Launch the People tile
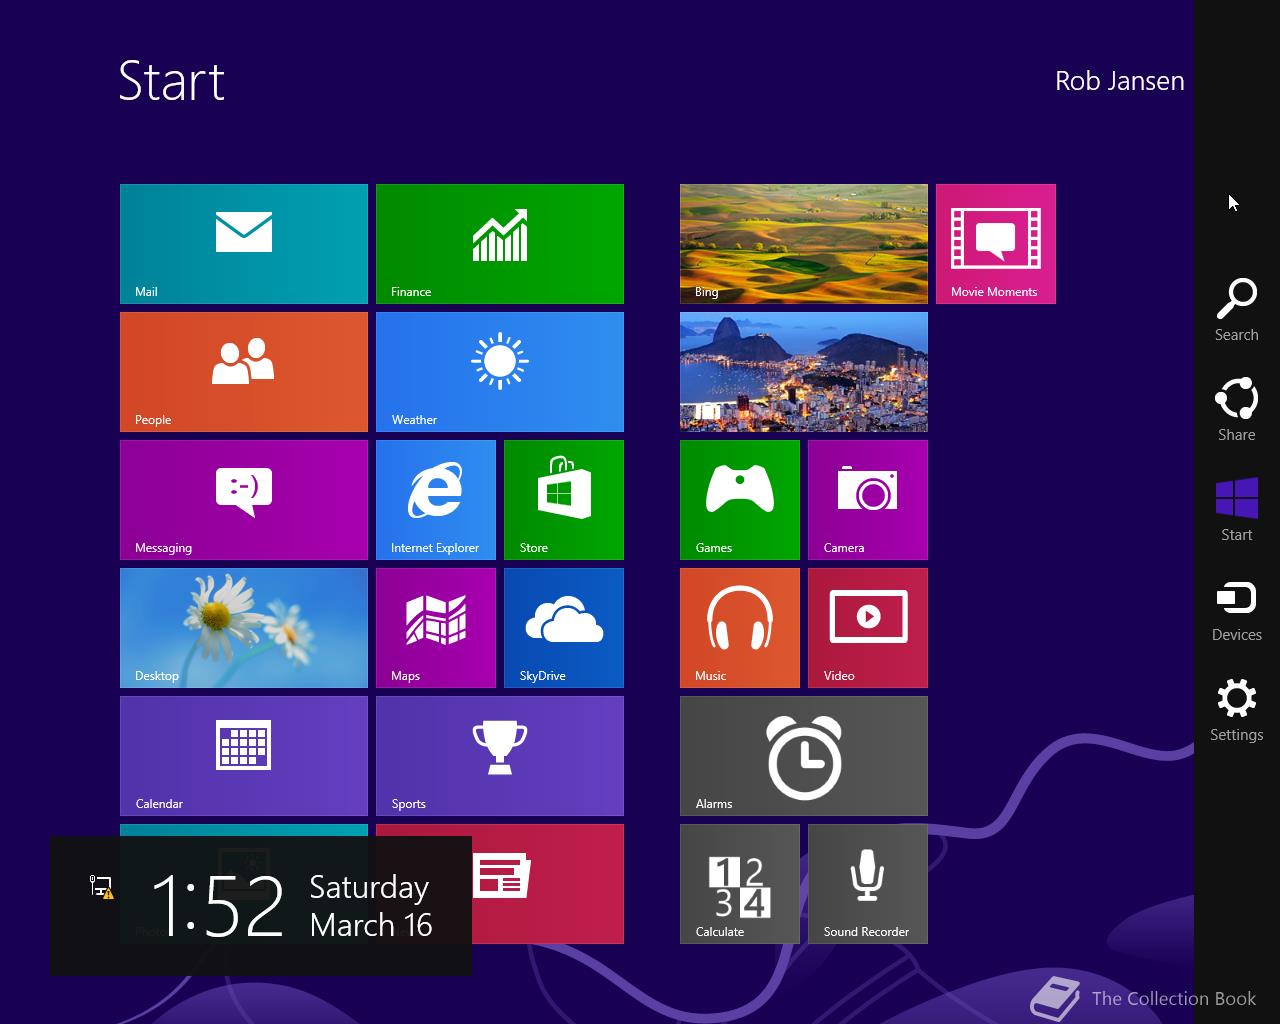Image resolution: width=1280 pixels, height=1024 pixels. pos(244,372)
